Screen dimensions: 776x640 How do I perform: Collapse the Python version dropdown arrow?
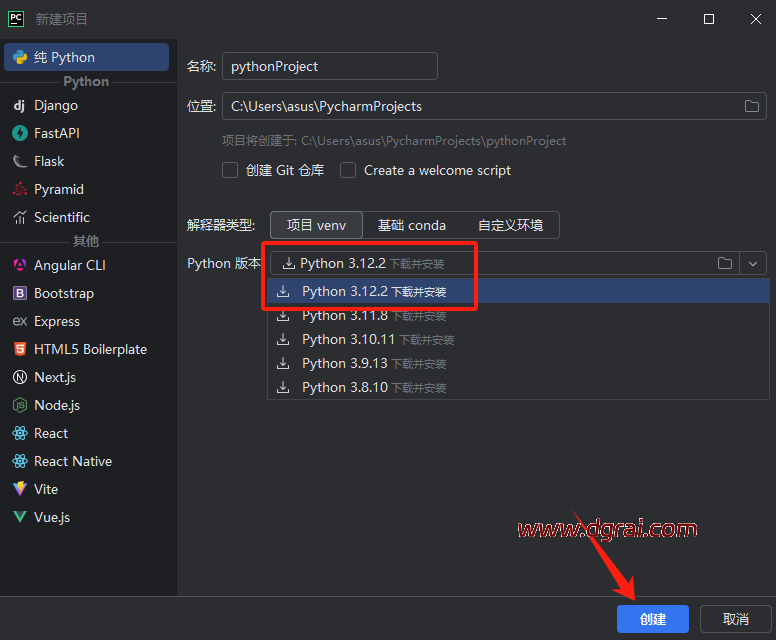click(x=753, y=263)
